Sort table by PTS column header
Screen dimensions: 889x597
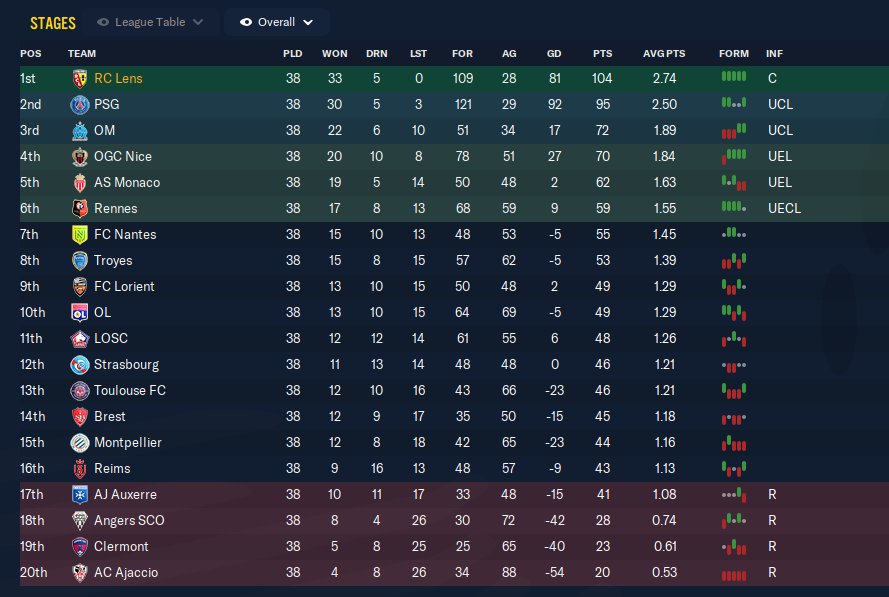[x=602, y=53]
